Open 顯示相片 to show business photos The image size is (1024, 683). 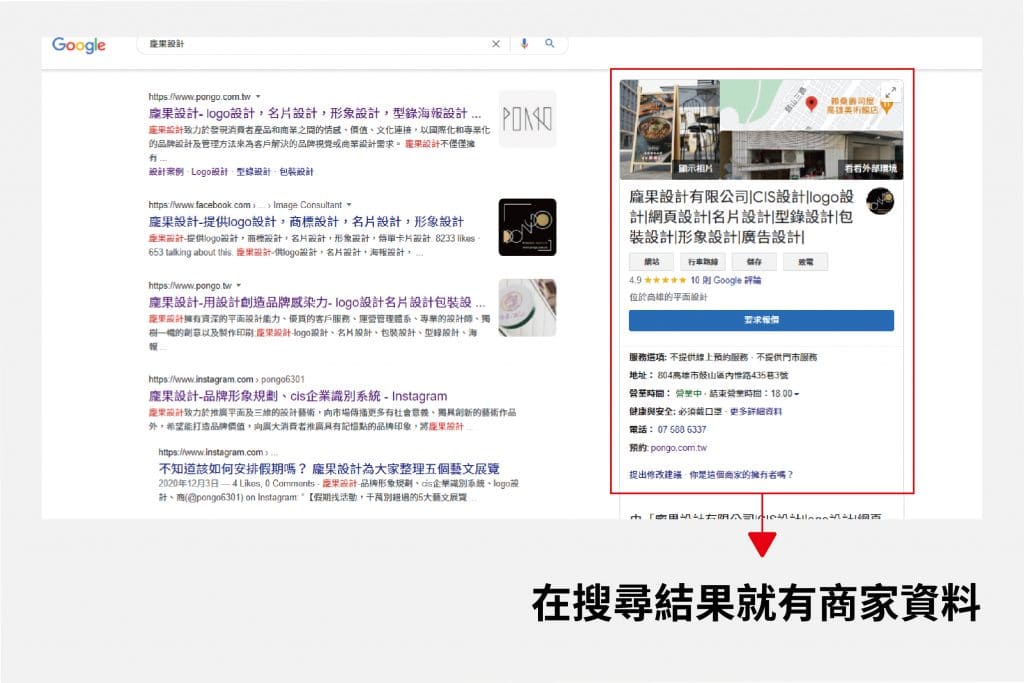[695, 168]
